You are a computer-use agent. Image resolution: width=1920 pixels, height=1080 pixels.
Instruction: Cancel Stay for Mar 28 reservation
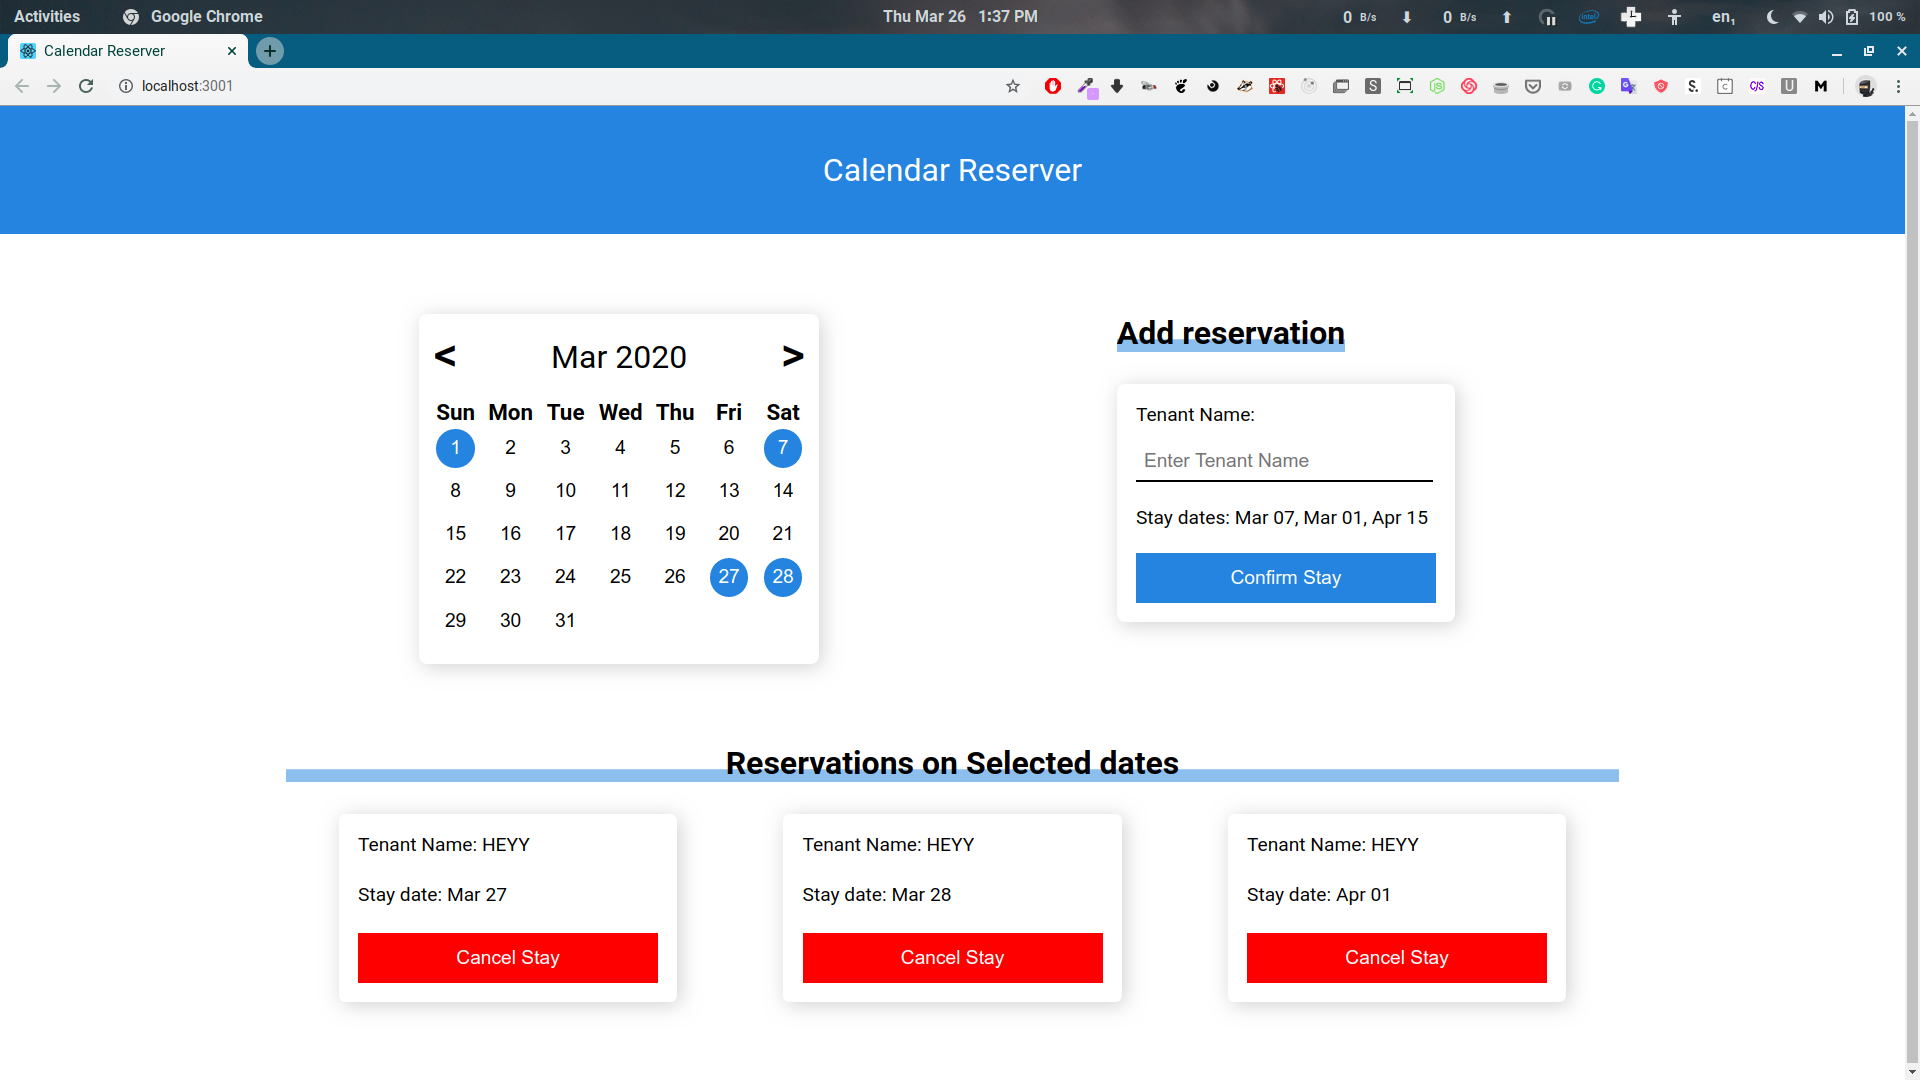point(952,958)
